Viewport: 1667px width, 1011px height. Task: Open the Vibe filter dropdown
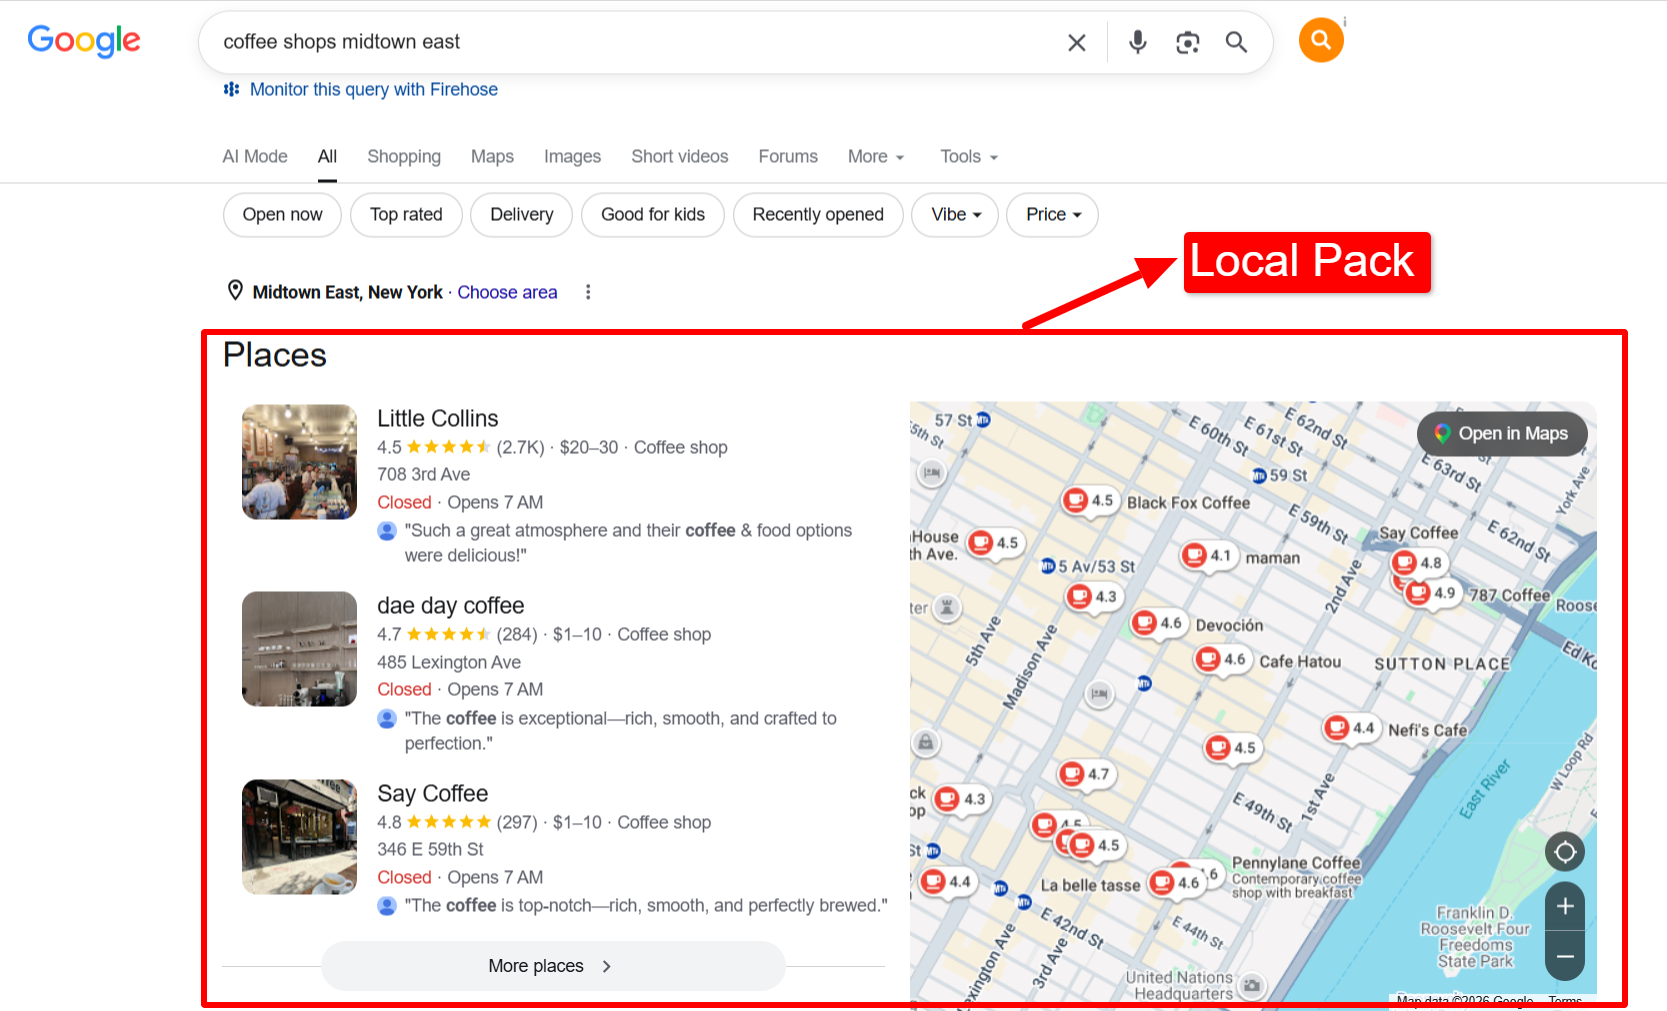[x=955, y=214]
